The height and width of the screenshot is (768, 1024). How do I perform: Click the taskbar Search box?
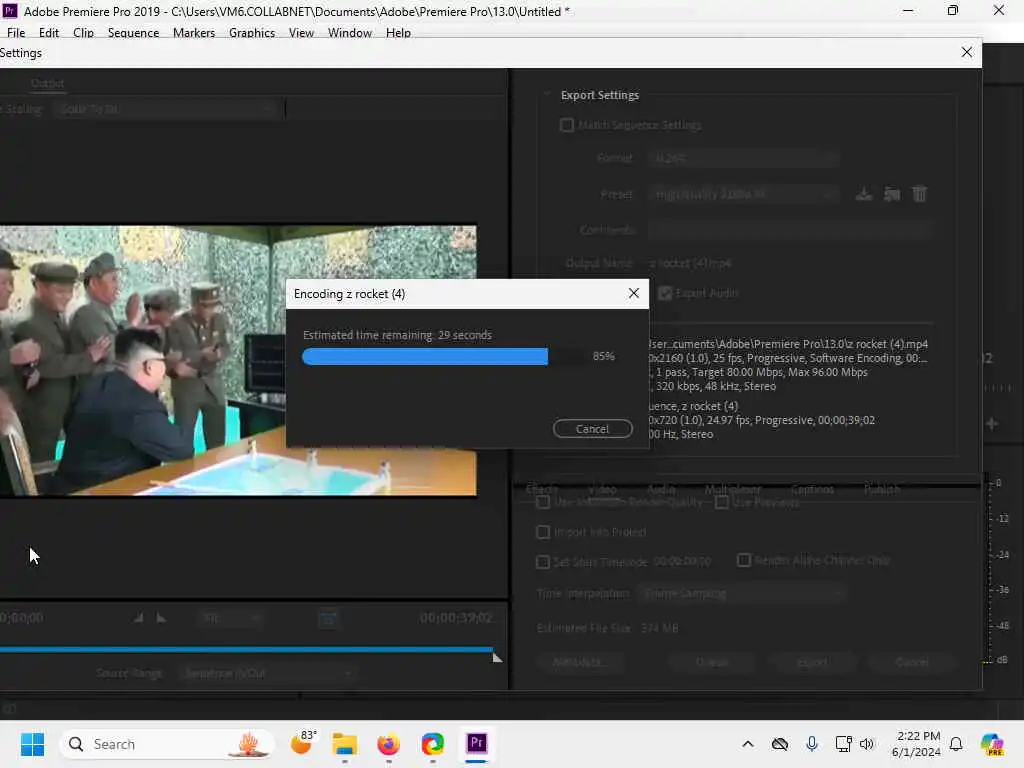pos(167,744)
